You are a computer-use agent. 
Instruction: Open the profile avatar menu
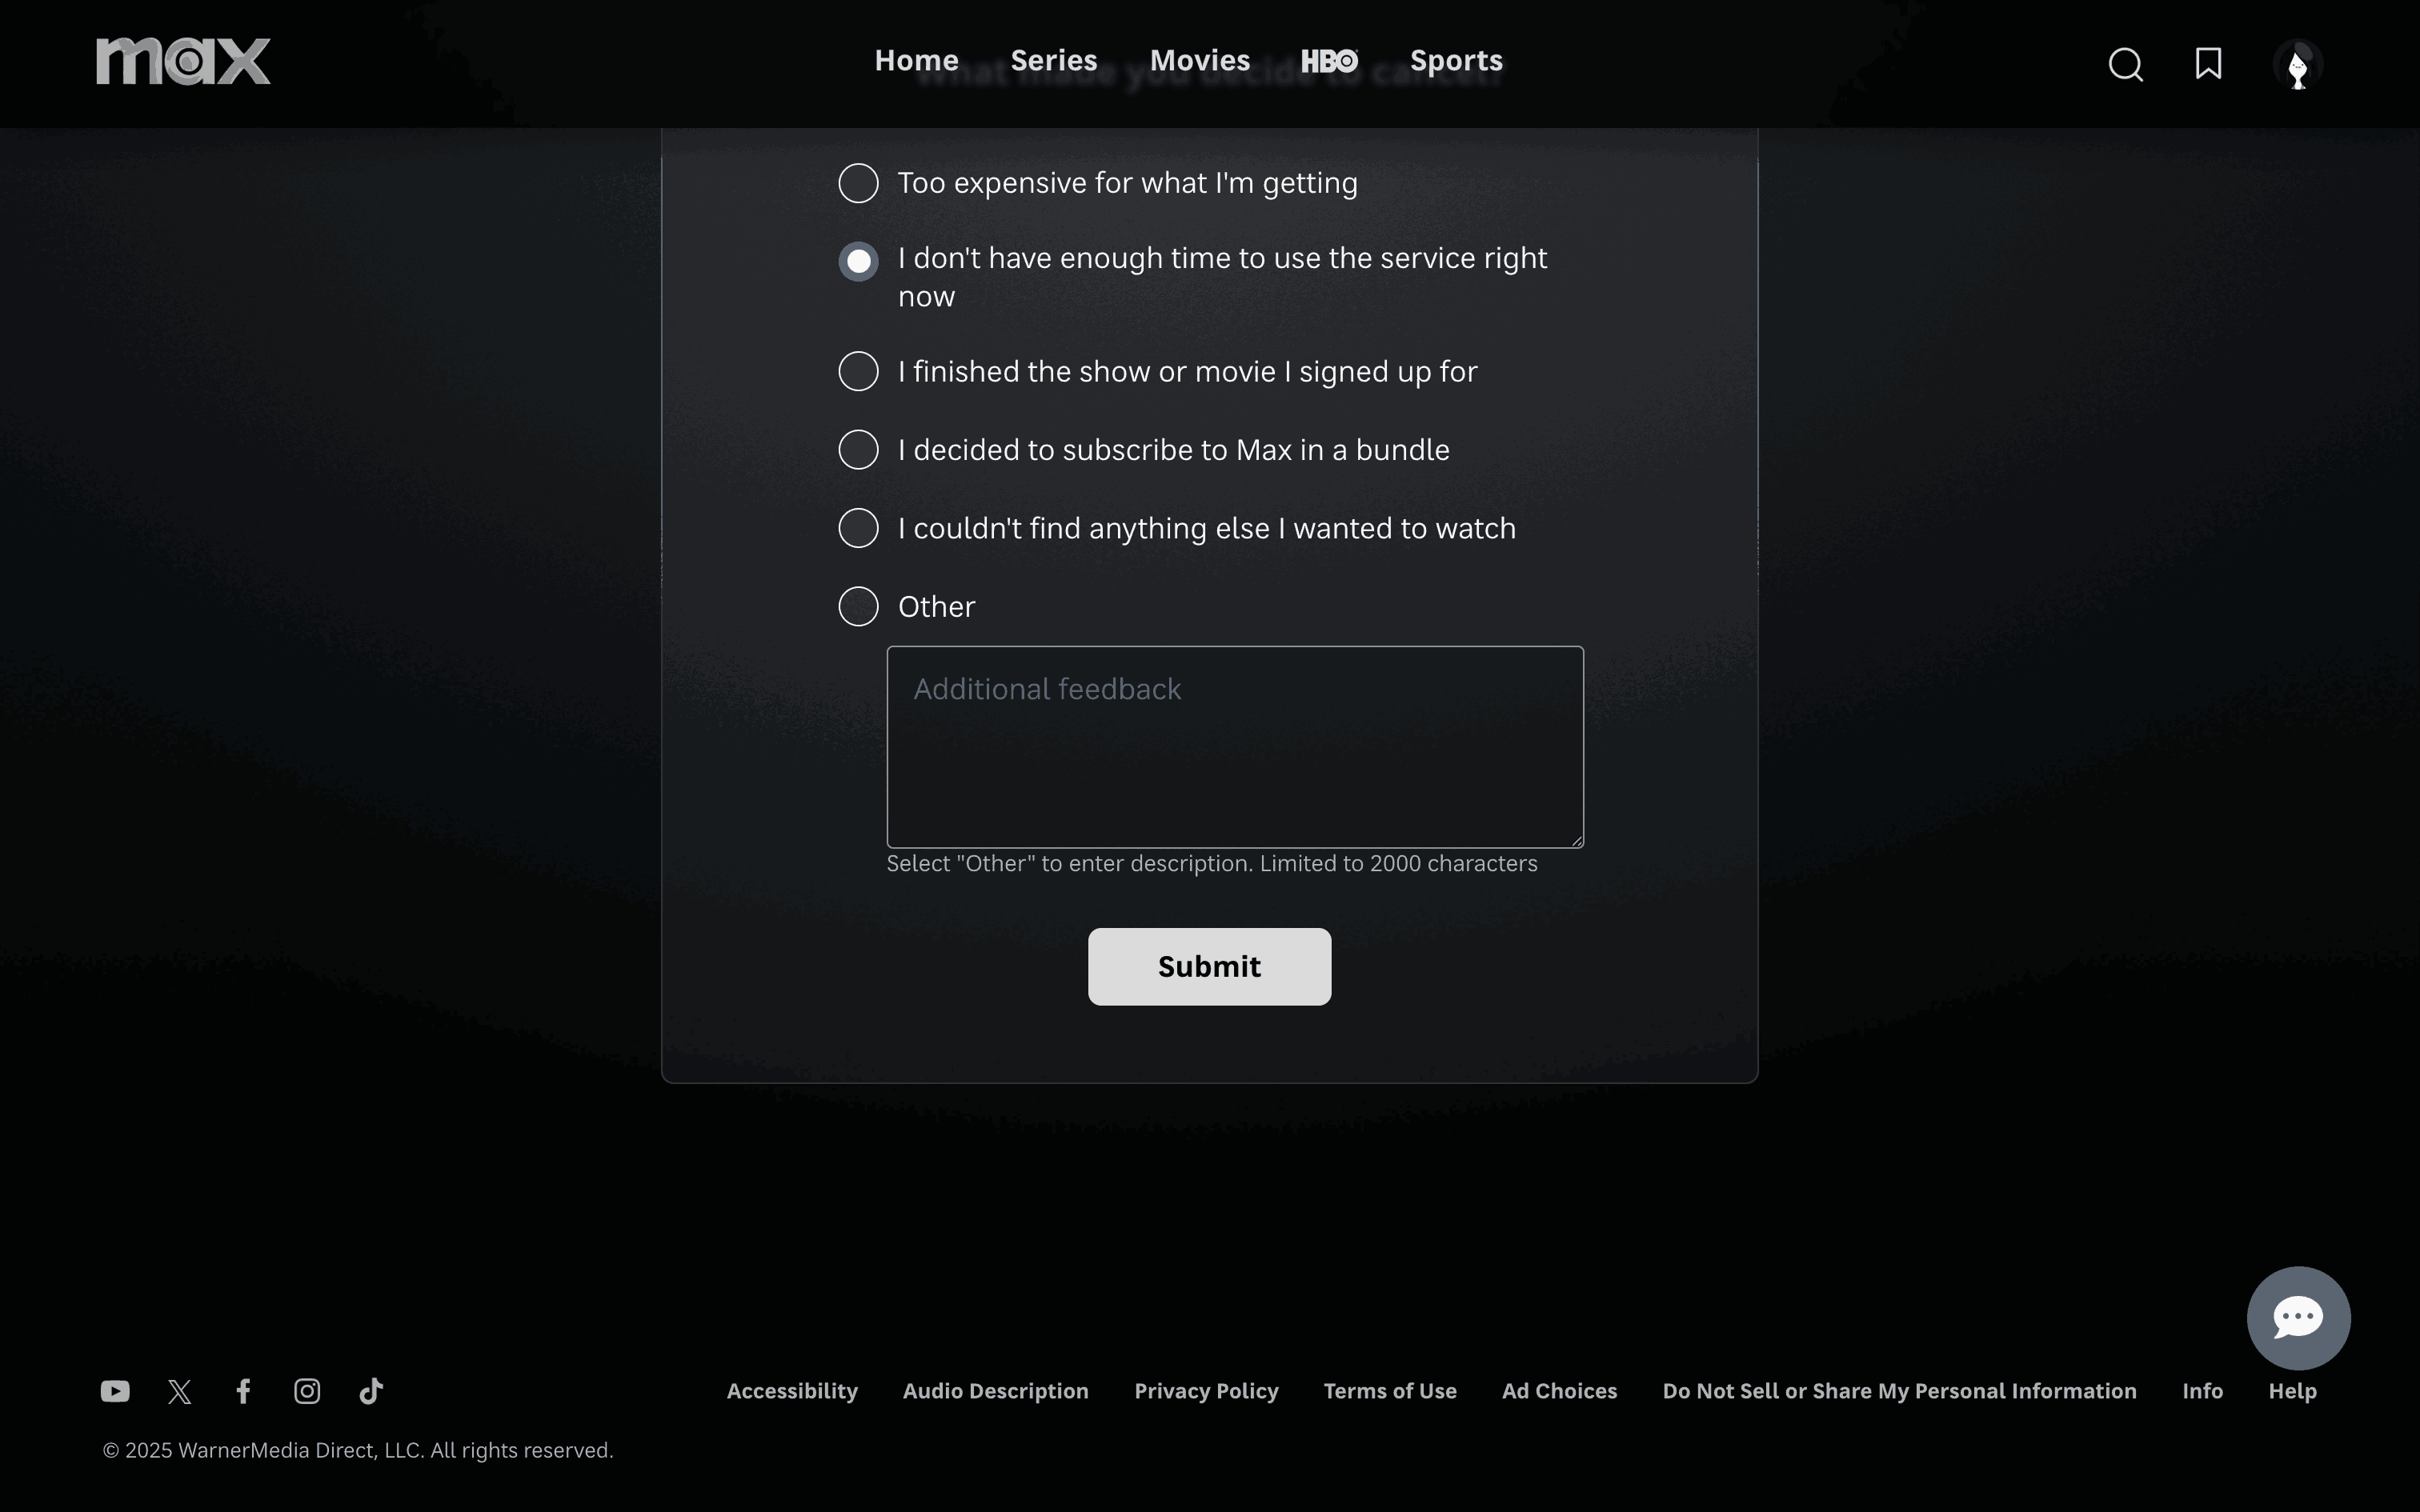point(2297,65)
